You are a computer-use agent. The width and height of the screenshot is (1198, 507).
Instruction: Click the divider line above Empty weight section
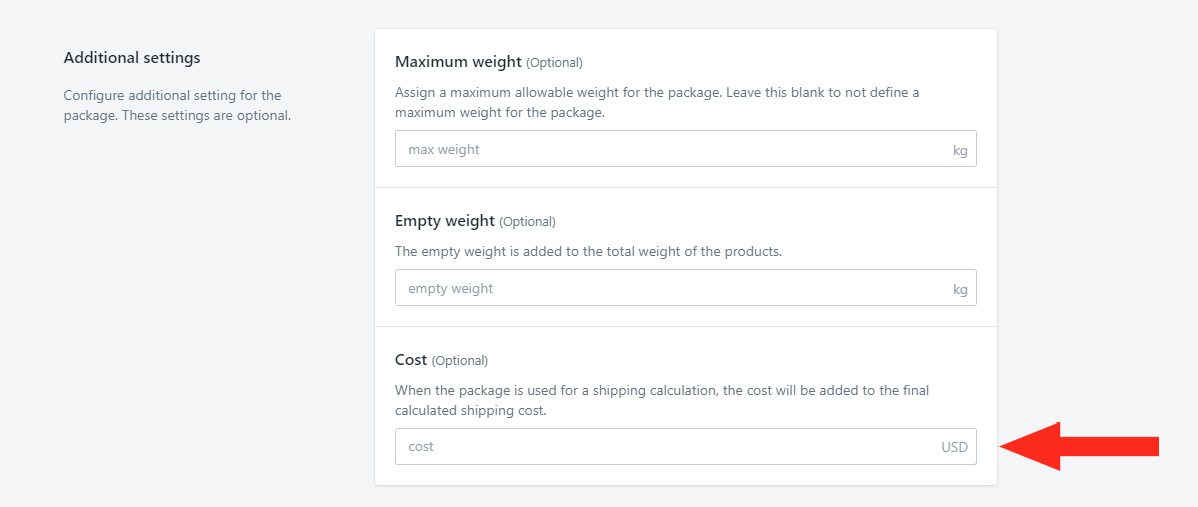[685, 187]
